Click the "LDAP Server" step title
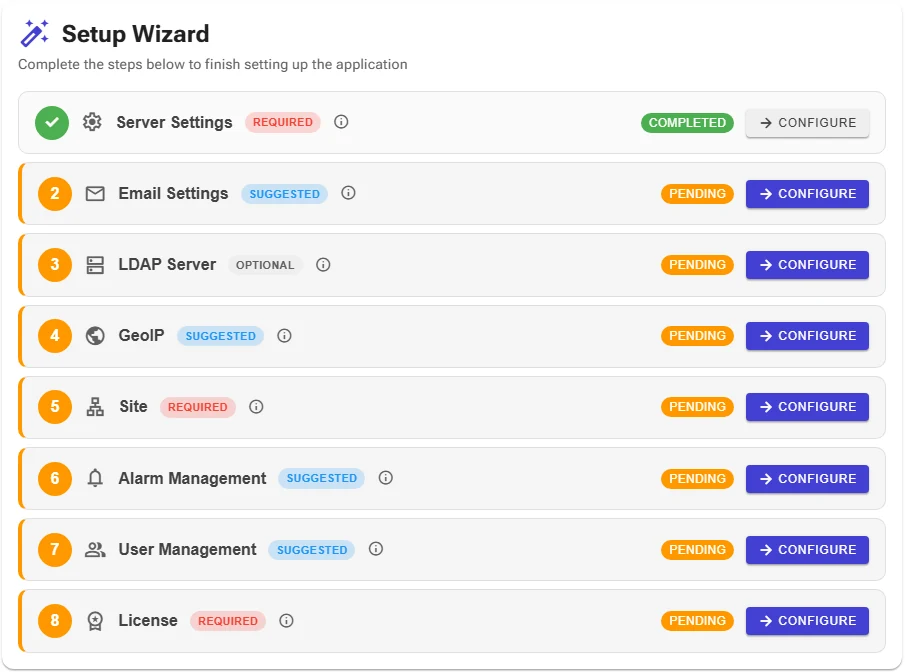Viewport: 905px width, 672px height. point(167,264)
